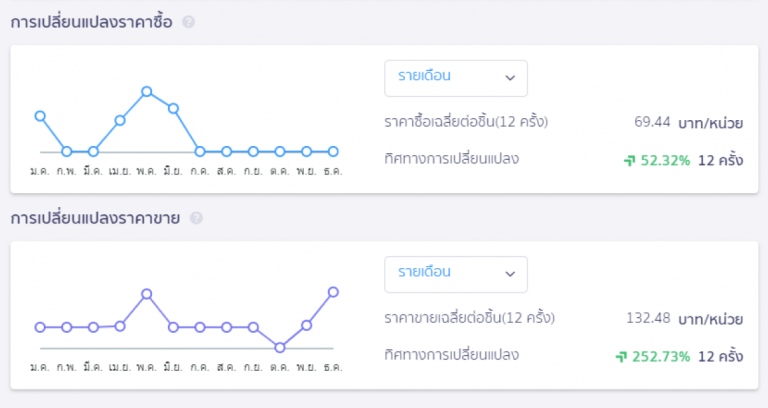Click help icon beside การเปลี่ยนแปลงราคาซื้อ heading
Viewport: 768px width, 408px height.
(189, 22)
